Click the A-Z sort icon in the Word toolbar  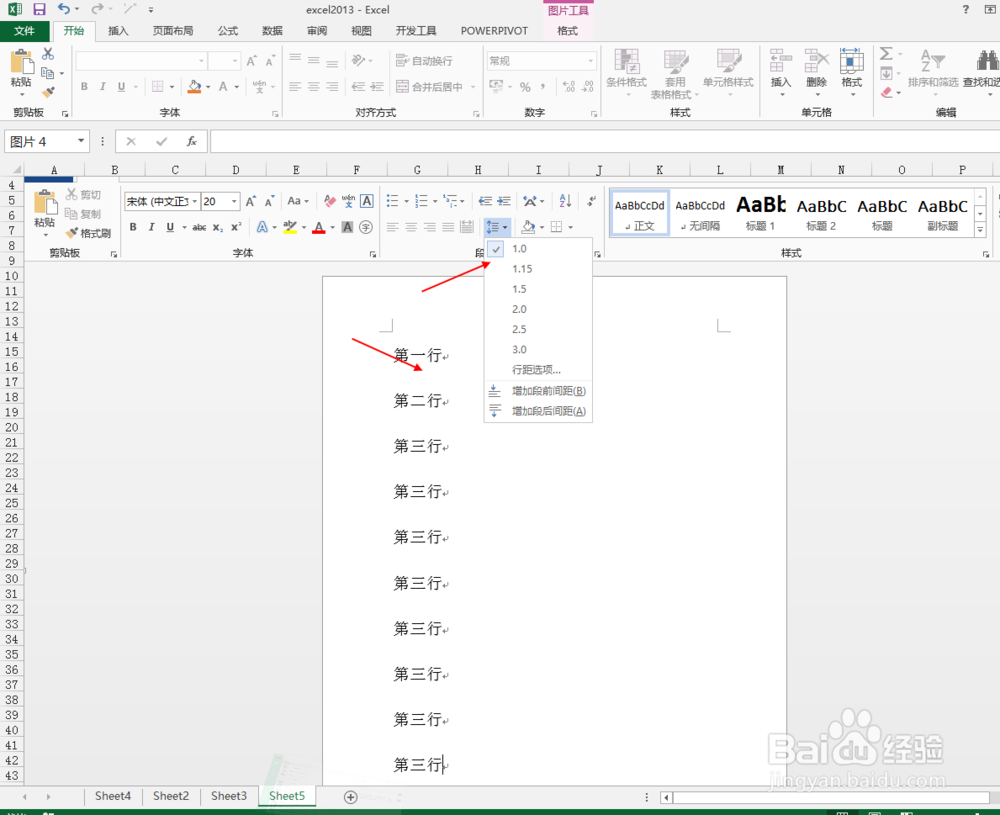coord(565,201)
